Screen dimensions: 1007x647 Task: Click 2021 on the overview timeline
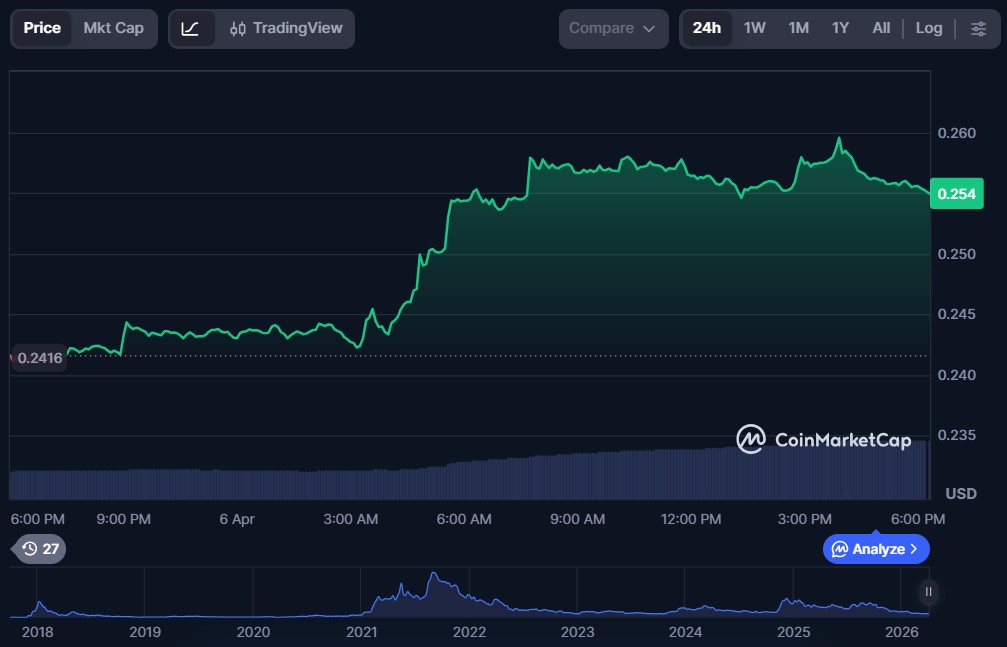(x=361, y=632)
